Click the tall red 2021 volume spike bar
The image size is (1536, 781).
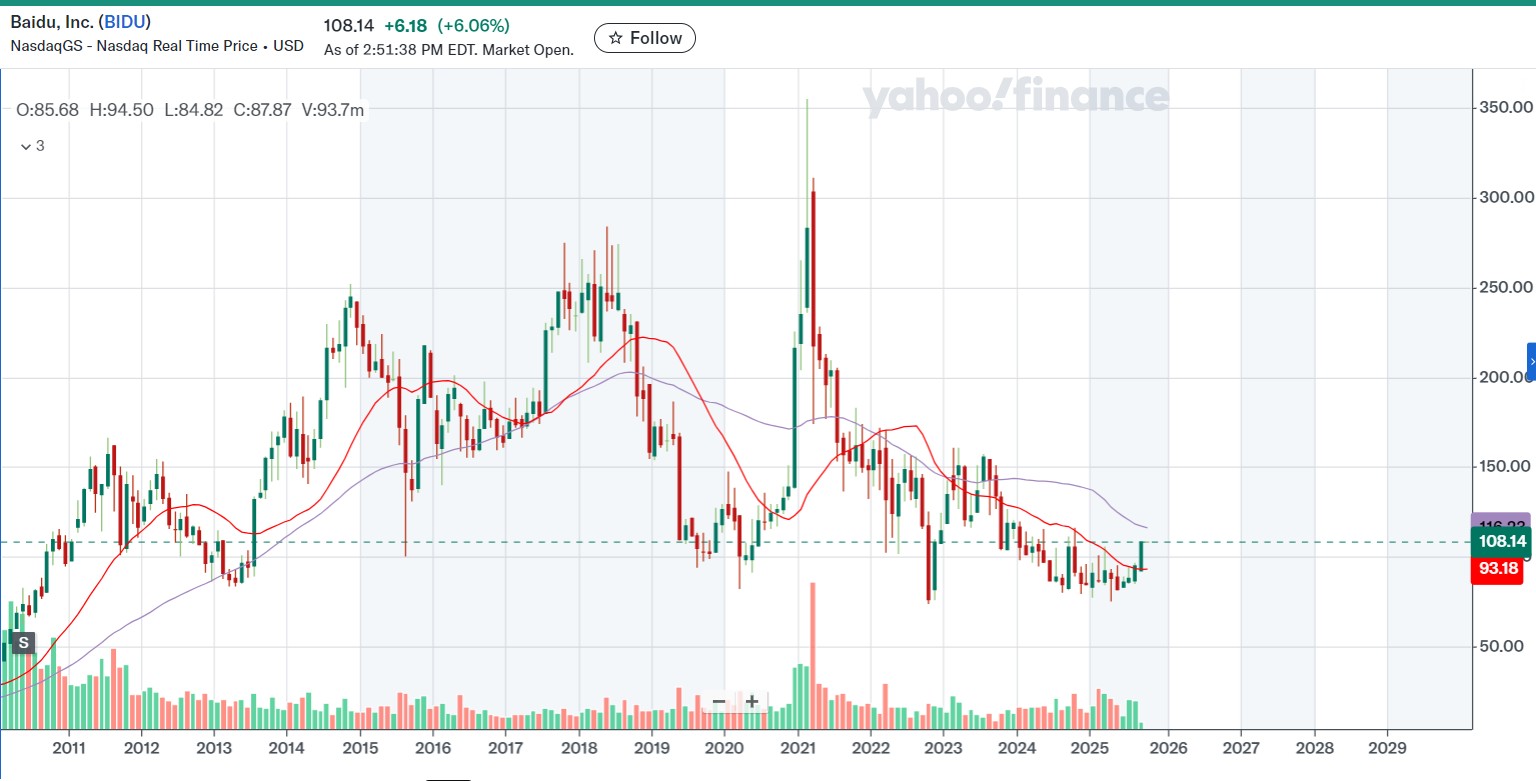[x=813, y=655]
